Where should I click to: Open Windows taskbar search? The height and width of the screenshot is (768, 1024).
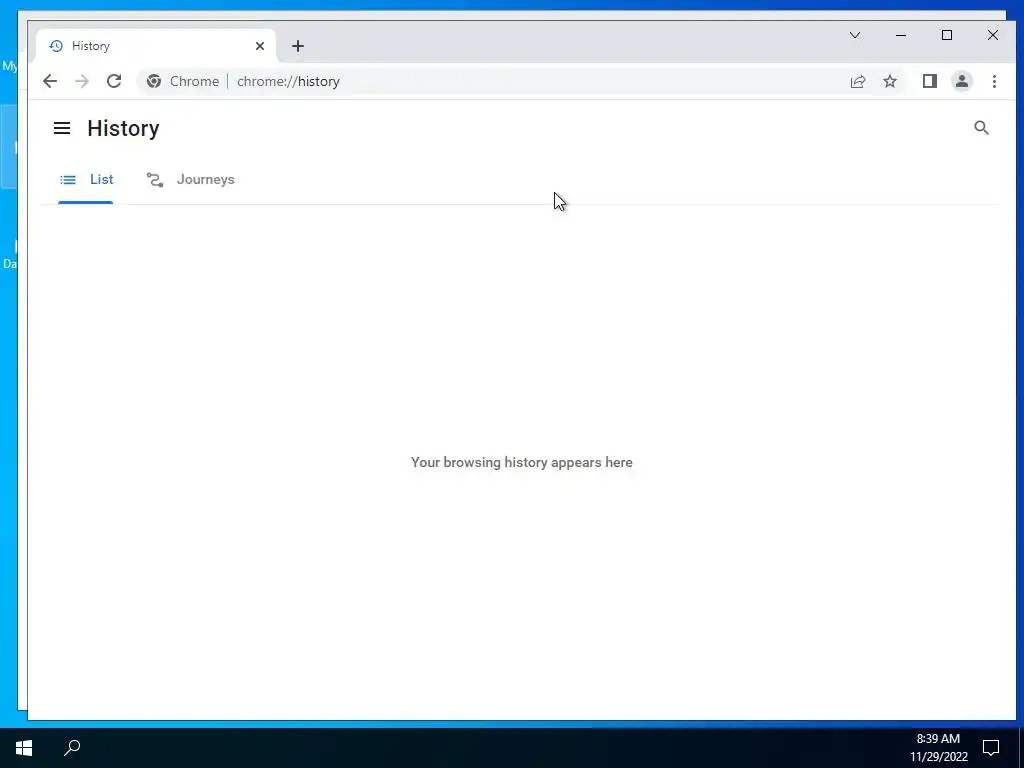(72, 748)
